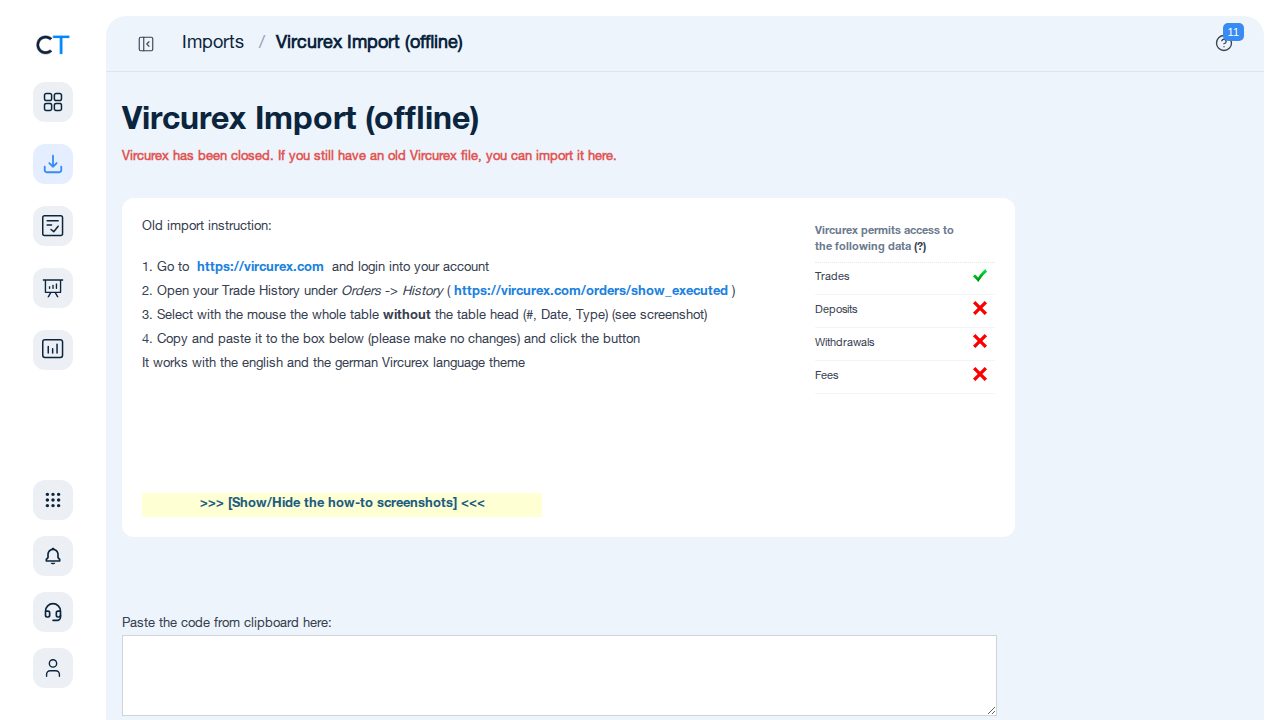This screenshot has height=720, width=1280.
Task: Open the presentation board icon in sidebar
Action: [x=53, y=288]
